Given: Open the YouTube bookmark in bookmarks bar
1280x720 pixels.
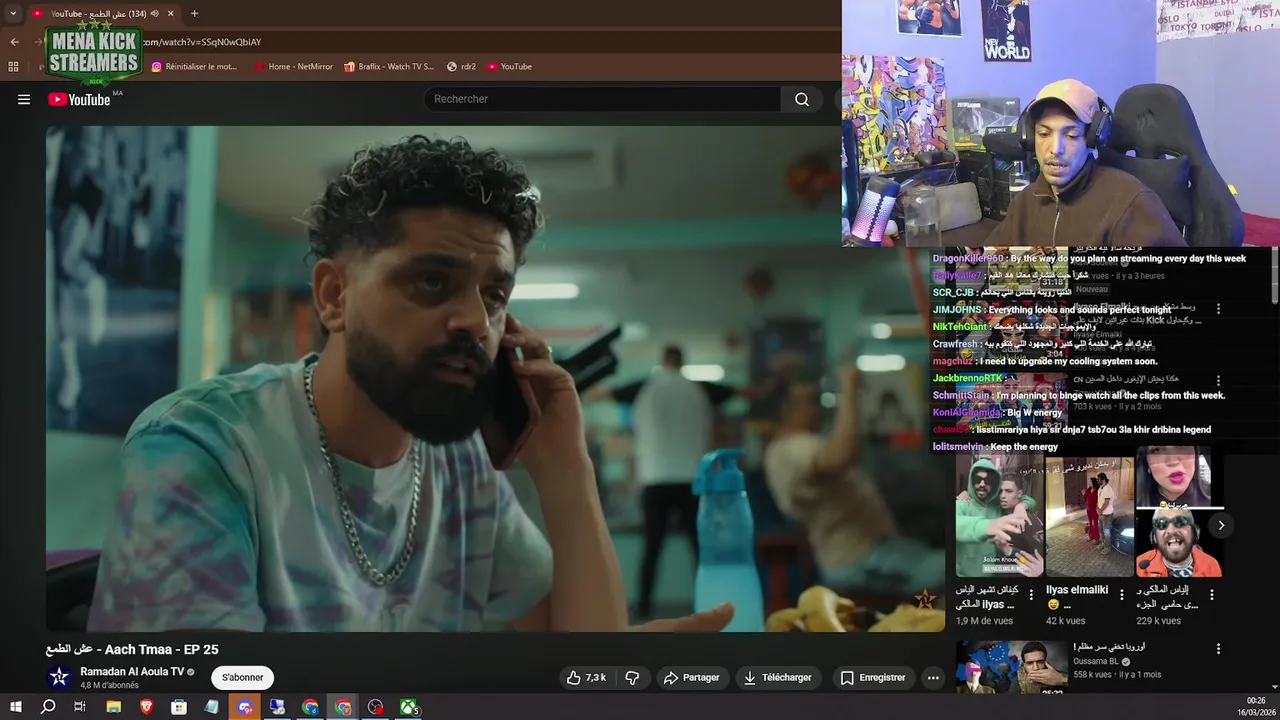Looking at the screenshot, I should [x=509, y=66].
